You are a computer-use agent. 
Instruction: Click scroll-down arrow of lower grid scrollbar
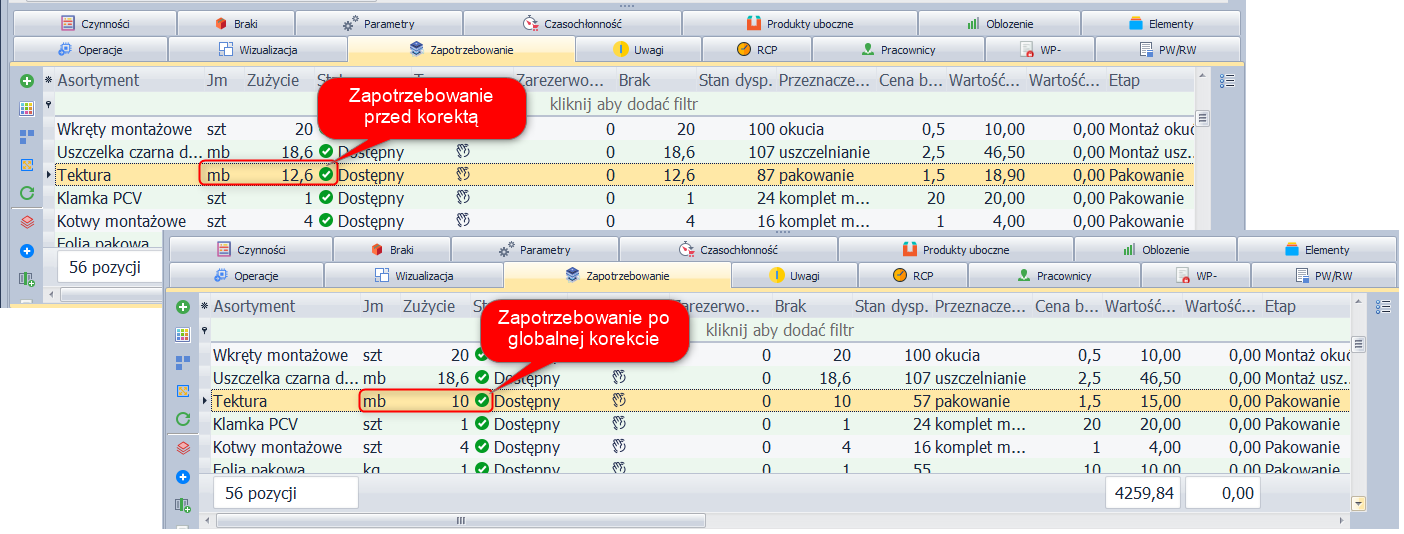click(1358, 503)
